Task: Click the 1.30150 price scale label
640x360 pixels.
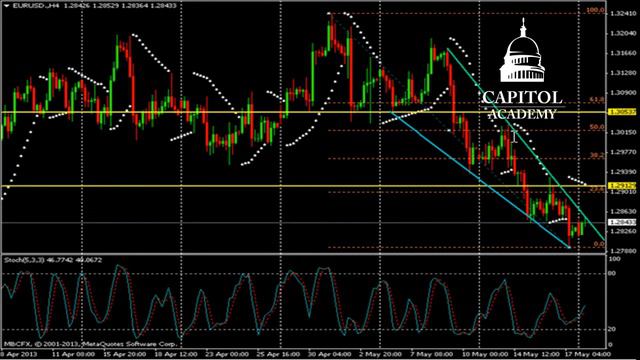Action: (623, 132)
